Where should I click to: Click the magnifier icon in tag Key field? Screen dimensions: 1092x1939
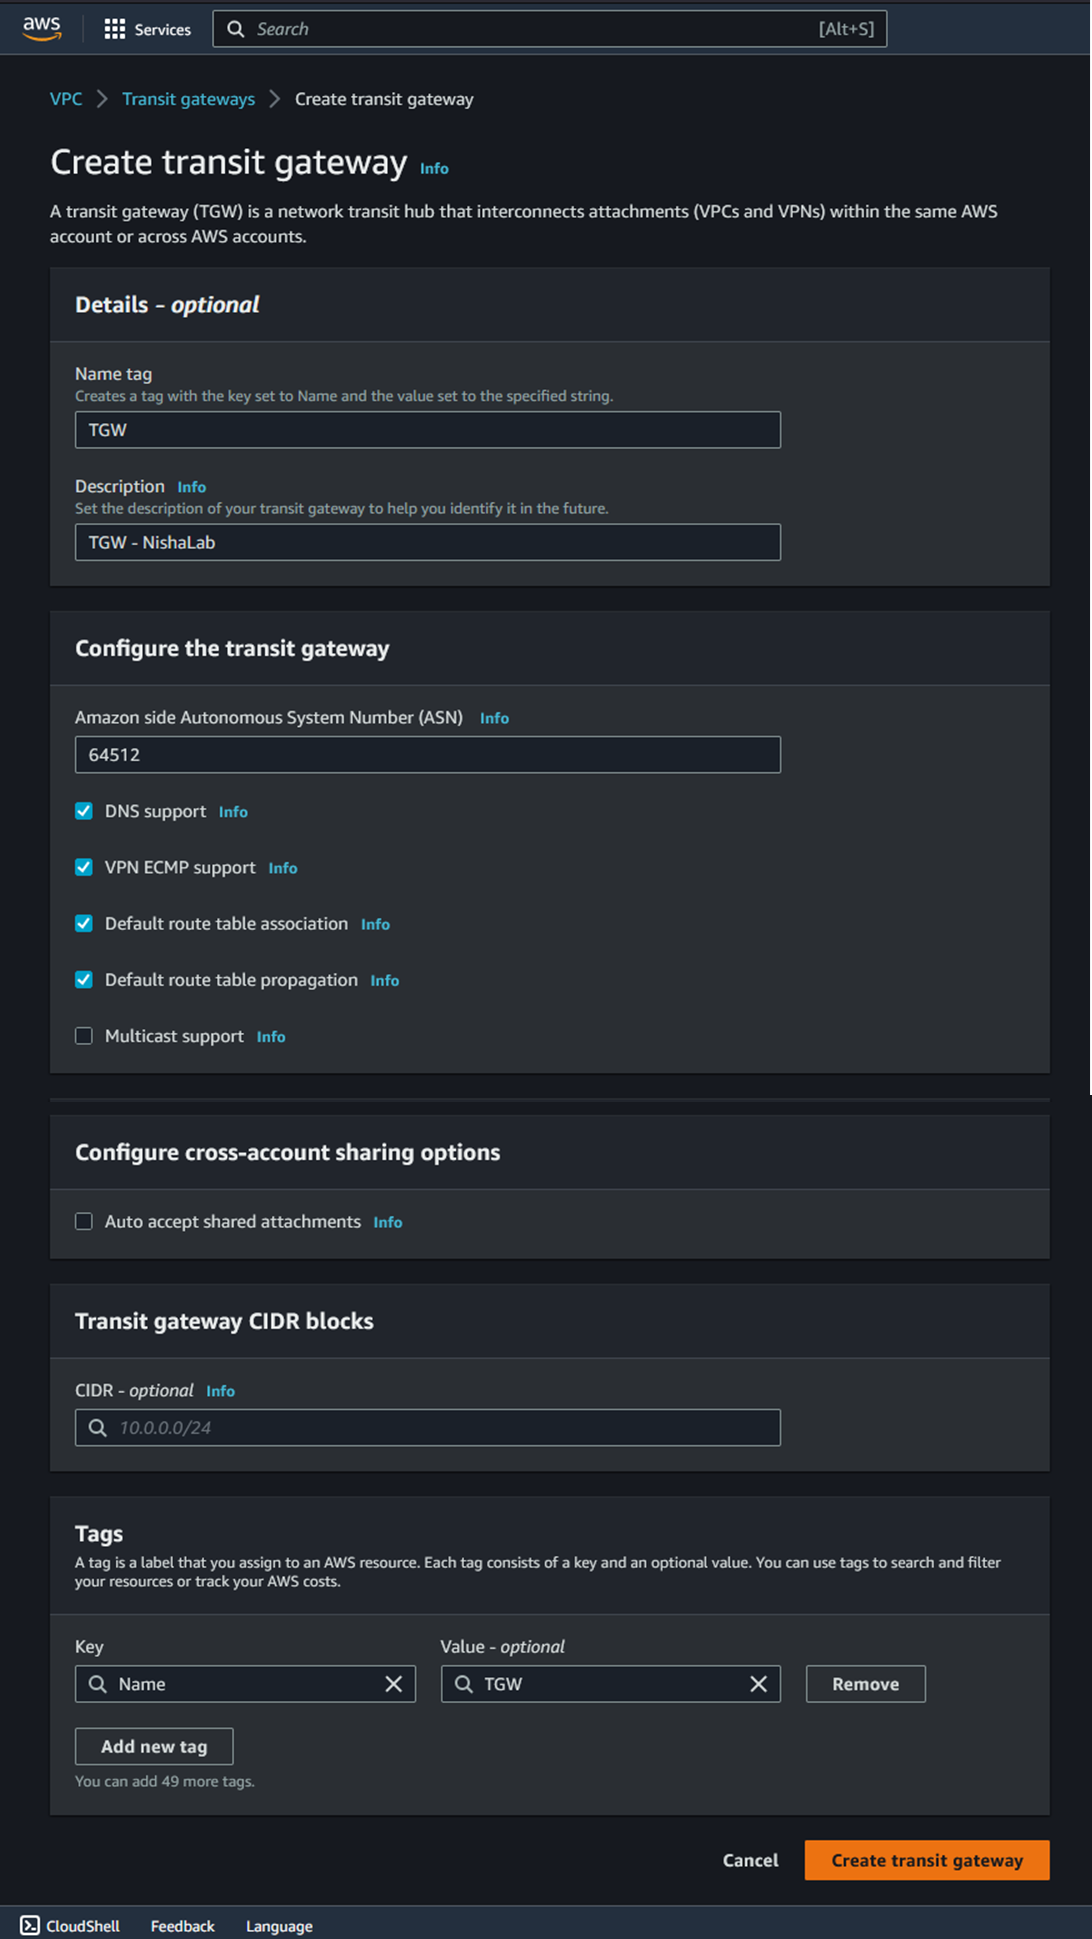[x=98, y=1684]
